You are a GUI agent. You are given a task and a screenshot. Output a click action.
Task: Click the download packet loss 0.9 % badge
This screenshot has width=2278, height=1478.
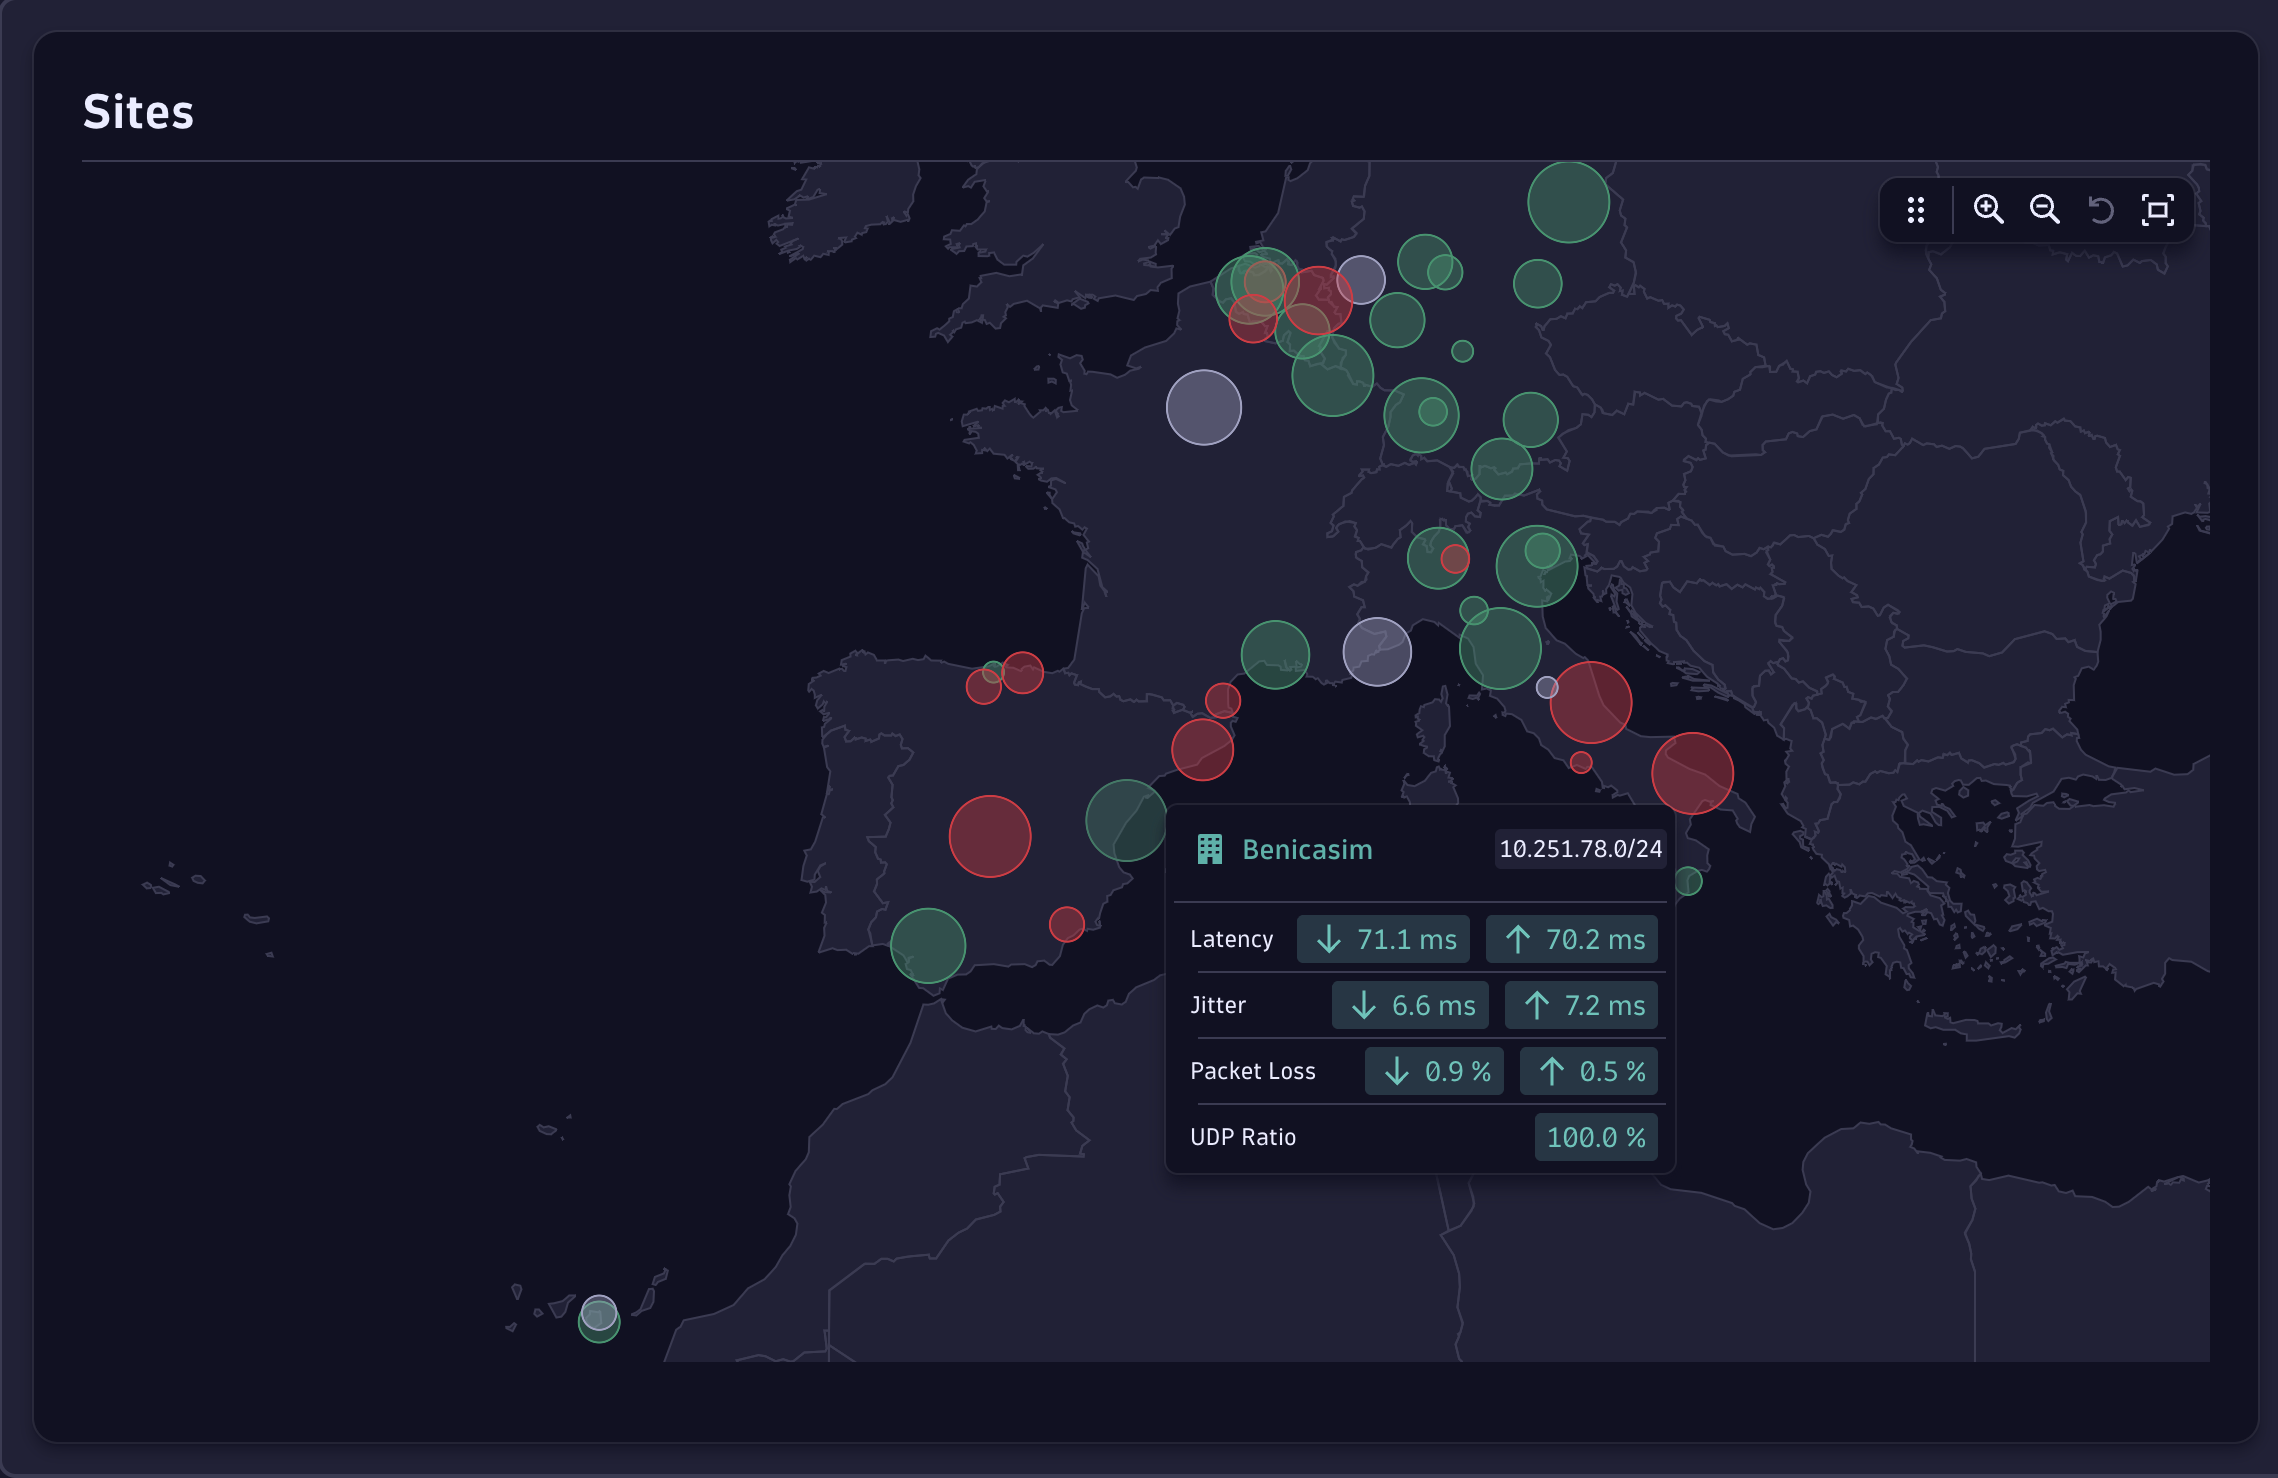point(1434,1071)
